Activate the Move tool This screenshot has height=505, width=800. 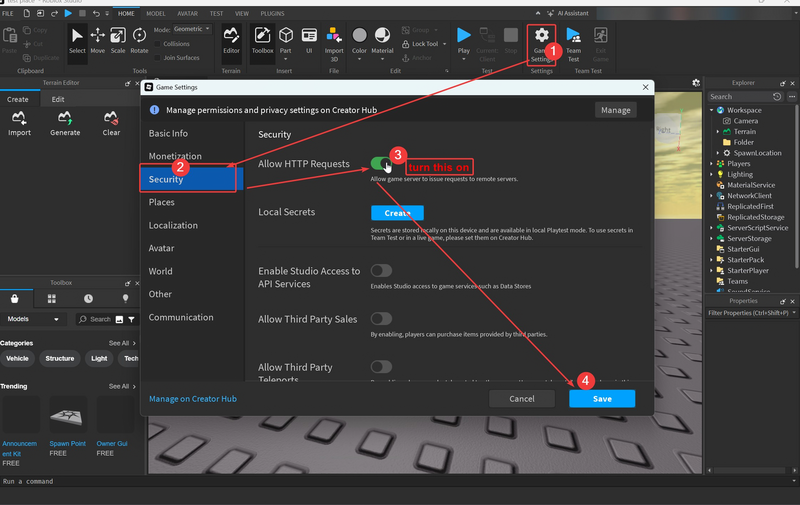click(x=97, y=41)
